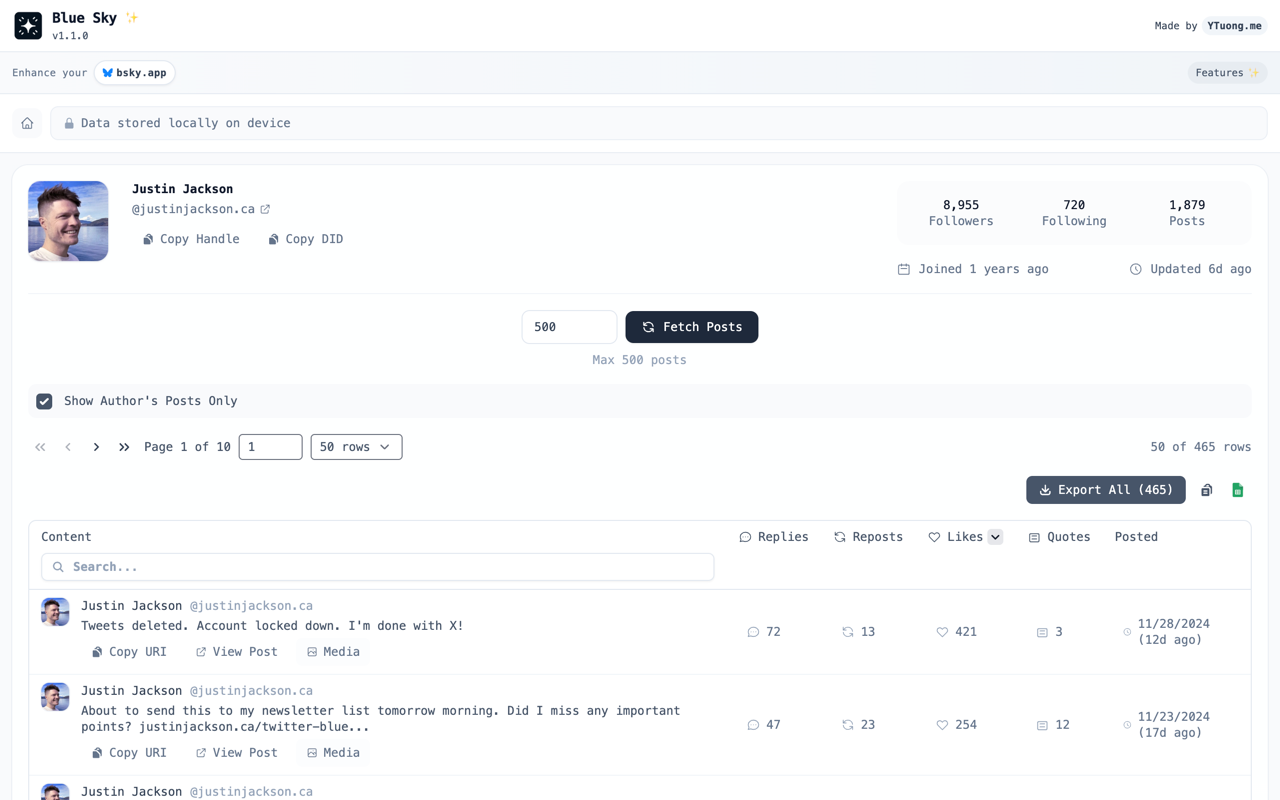The width and height of the screenshot is (1280, 800).
Task: Click View Post on the 'Tweets deleted' post
Action: [x=237, y=652]
